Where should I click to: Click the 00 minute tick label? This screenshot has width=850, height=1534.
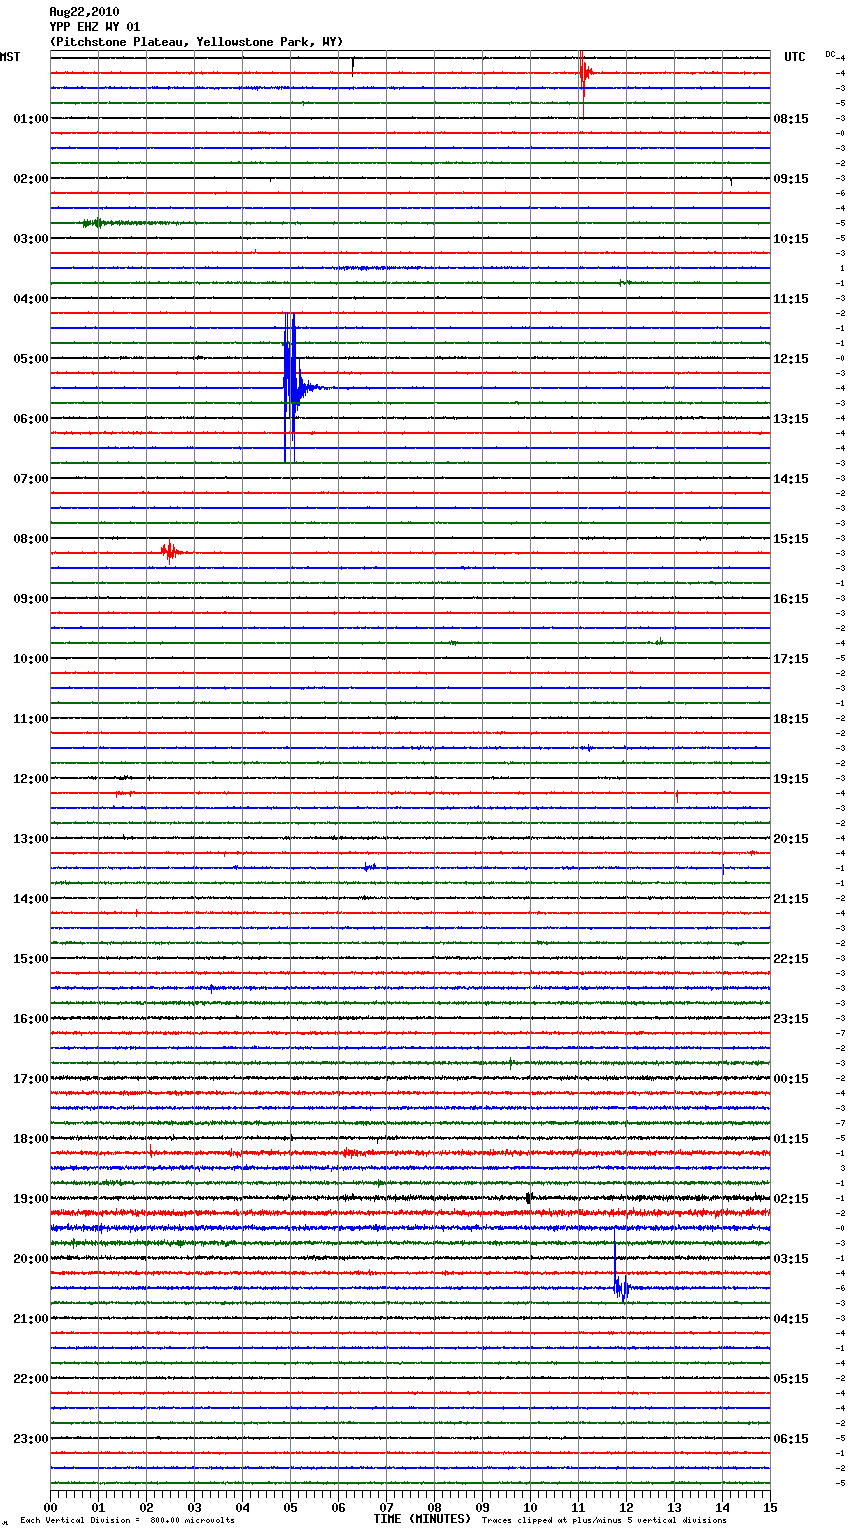[x=50, y=1507]
